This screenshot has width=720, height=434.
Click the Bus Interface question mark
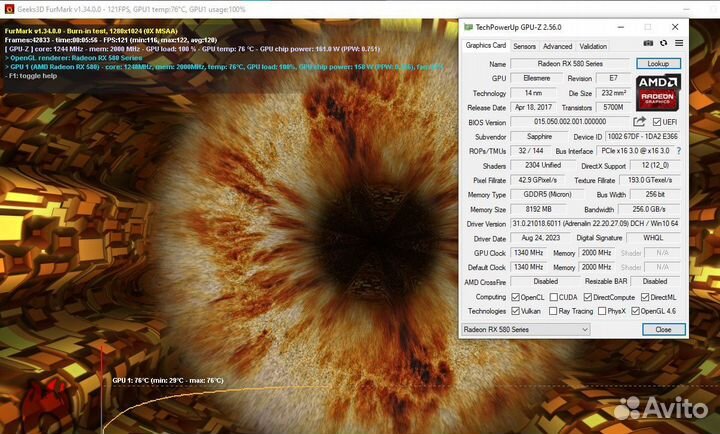(679, 151)
